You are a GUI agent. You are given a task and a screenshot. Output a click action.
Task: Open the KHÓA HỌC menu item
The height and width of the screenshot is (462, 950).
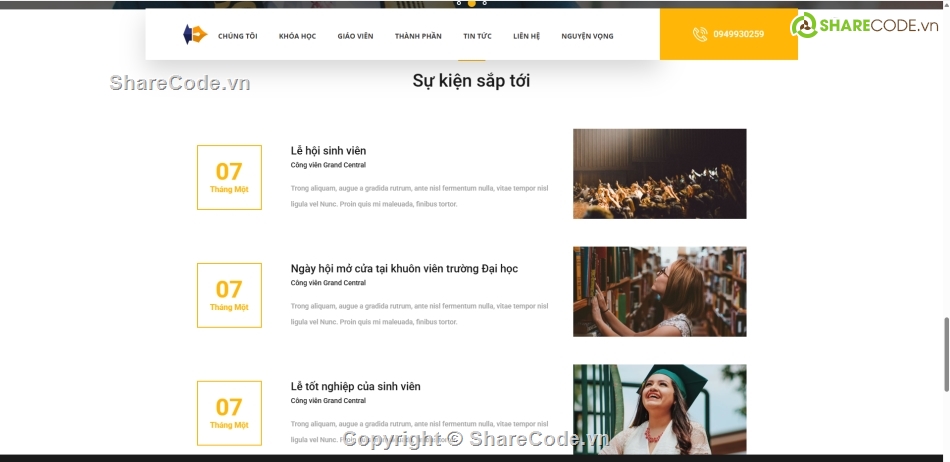pos(297,36)
